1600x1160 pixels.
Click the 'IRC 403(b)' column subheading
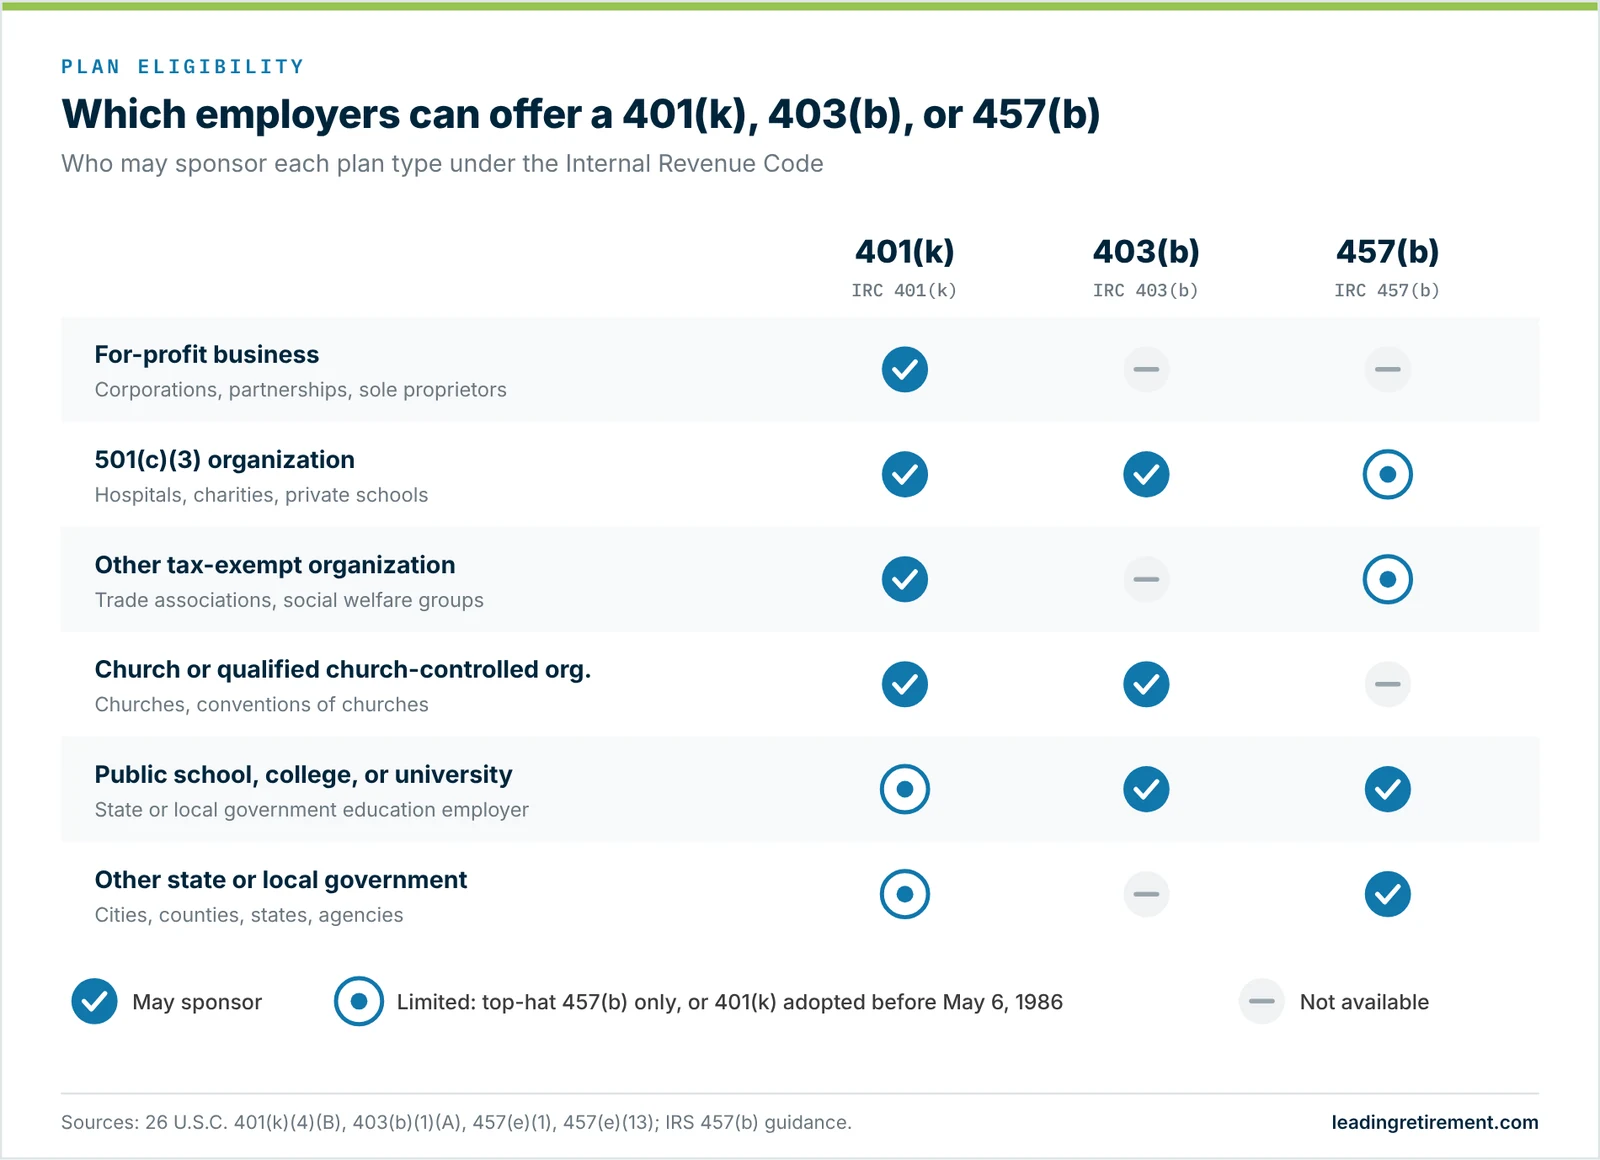1146,291
